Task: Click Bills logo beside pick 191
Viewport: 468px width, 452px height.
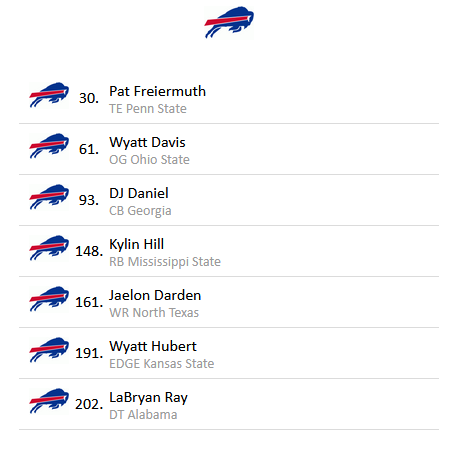Action: (49, 350)
